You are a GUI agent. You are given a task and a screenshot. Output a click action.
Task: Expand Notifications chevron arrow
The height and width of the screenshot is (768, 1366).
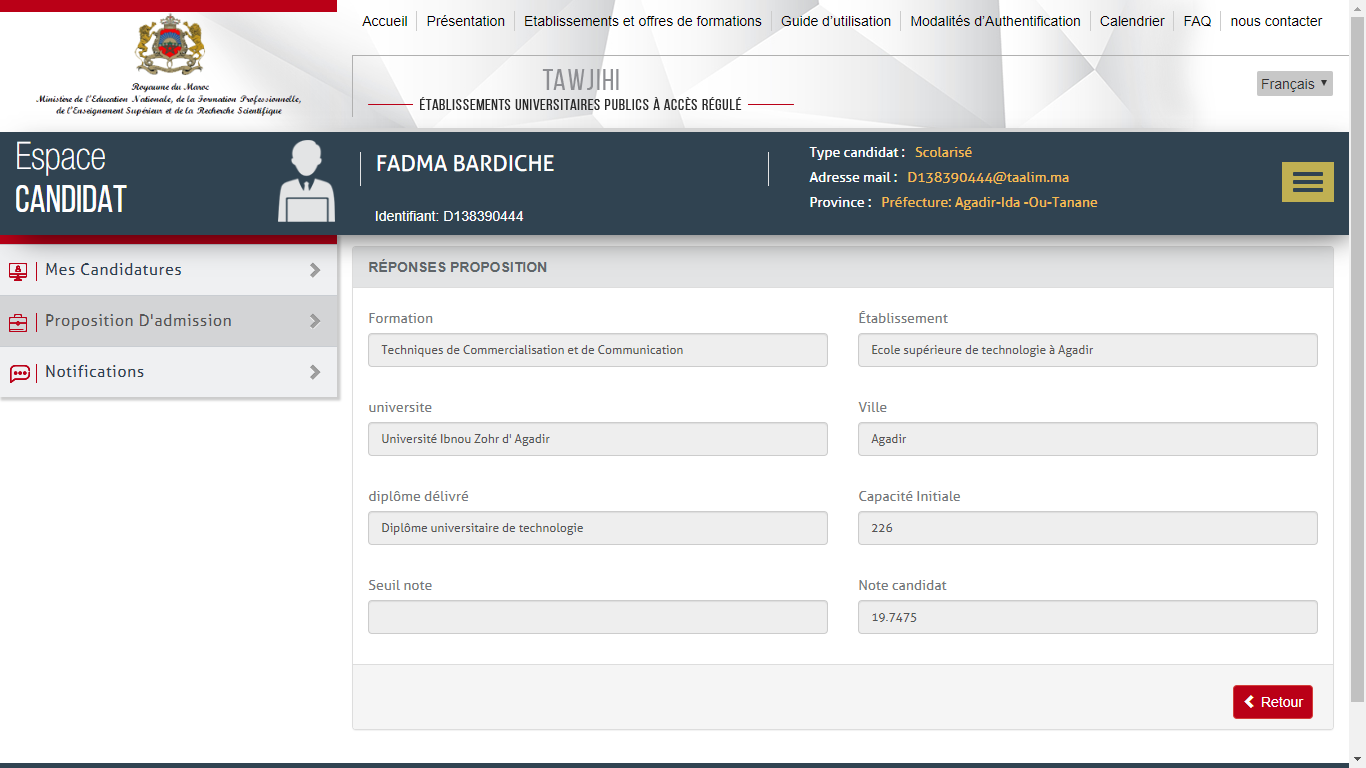click(x=315, y=372)
